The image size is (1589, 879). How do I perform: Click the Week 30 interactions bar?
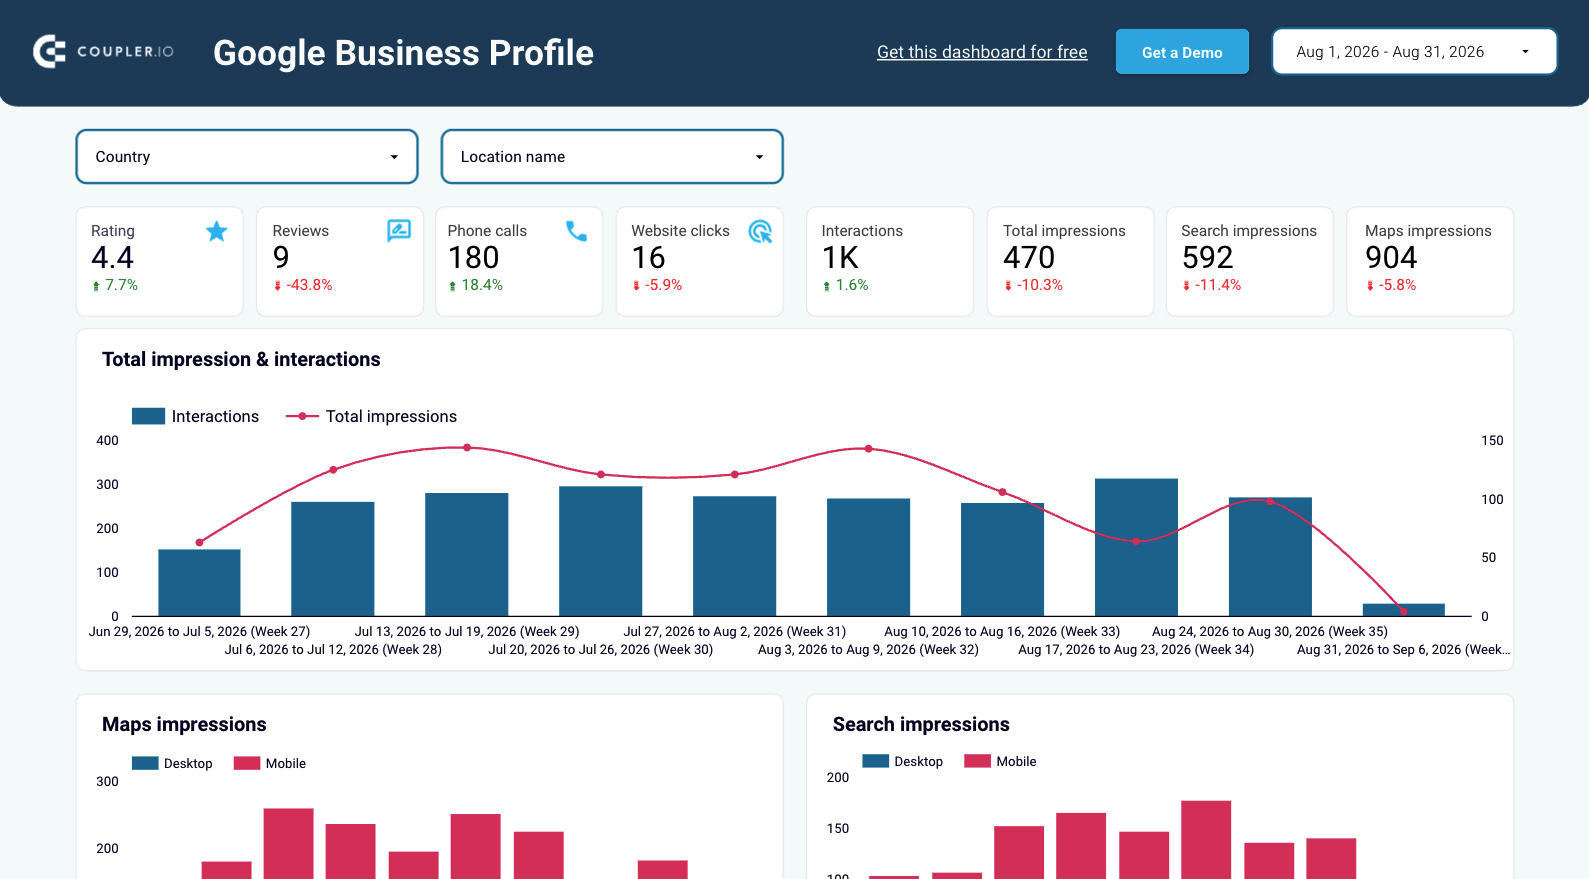coord(600,551)
